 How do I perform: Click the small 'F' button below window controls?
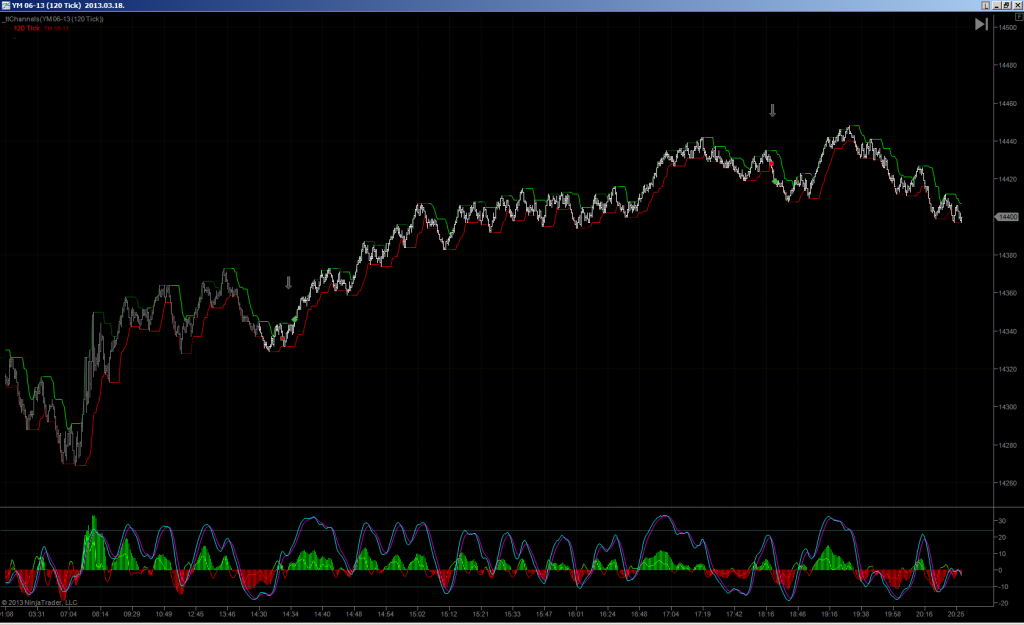click(x=1018, y=16)
